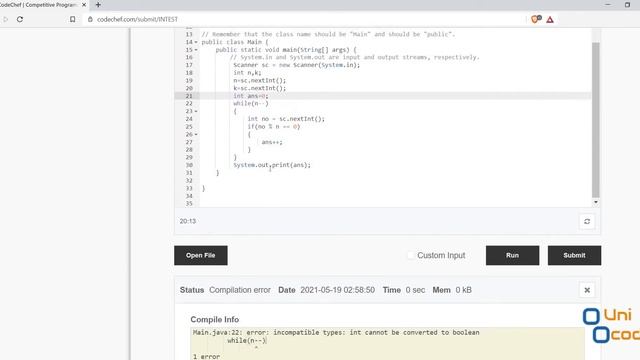Click the browser forward arrow icon
Viewport: 640px width, 360px height.
[5, 19]
